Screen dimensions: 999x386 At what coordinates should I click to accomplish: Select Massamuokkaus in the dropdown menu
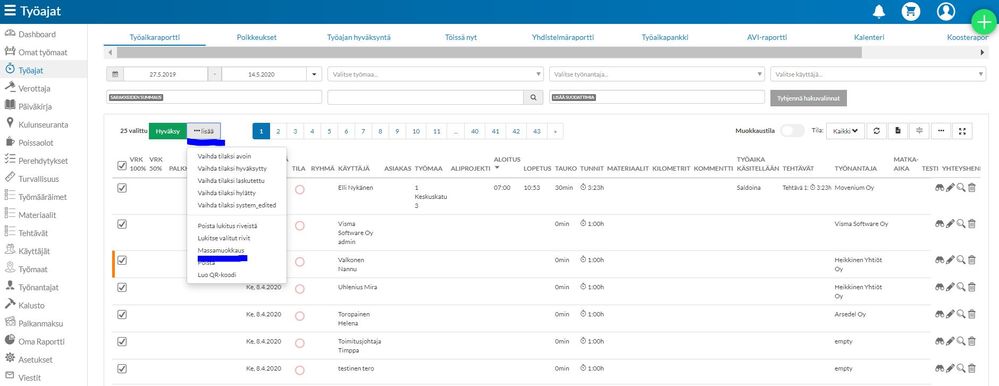[x=221, y=250]
